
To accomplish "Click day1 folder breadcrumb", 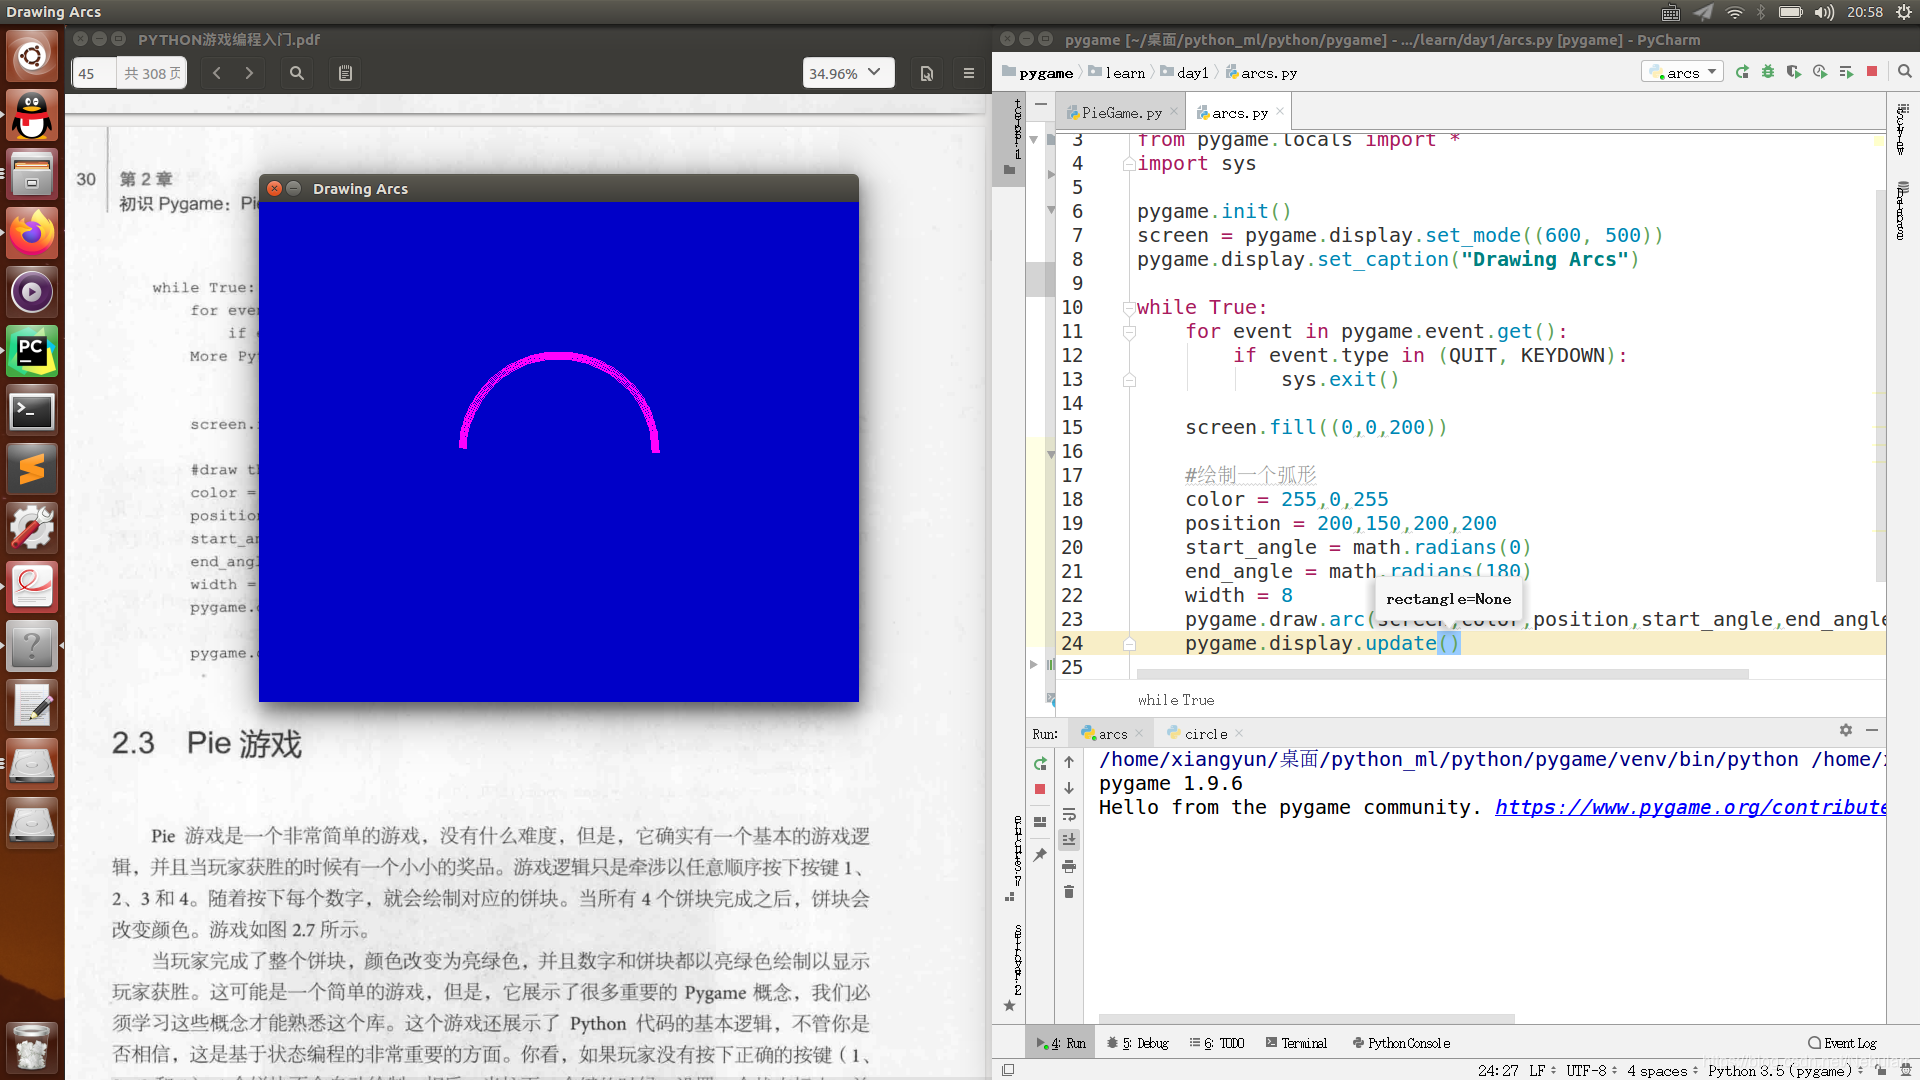I will point(1185,73).
